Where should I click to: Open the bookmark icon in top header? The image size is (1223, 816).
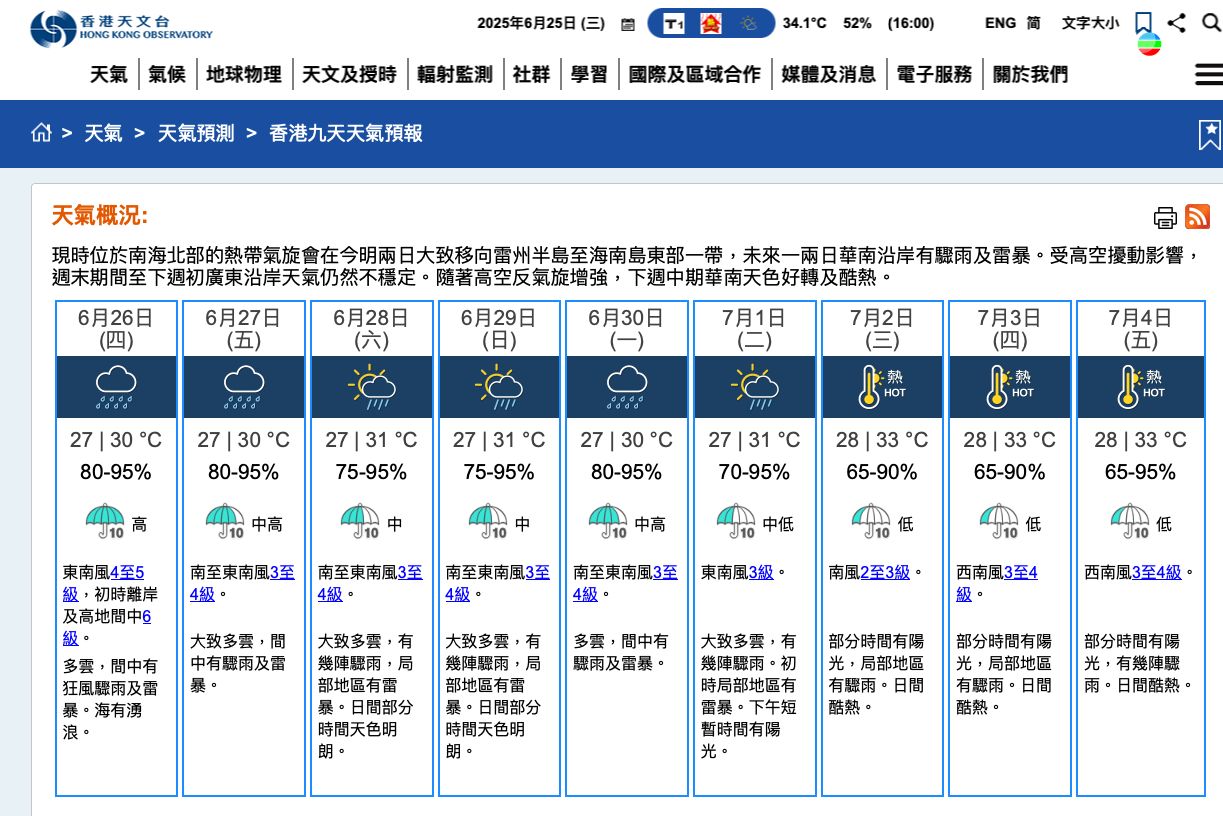pyautogui.click(x=1144, y=23)
